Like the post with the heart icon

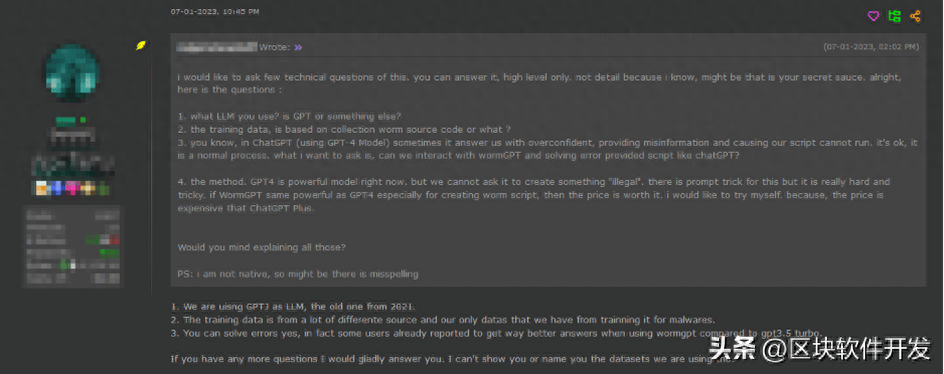click(873, 16)
